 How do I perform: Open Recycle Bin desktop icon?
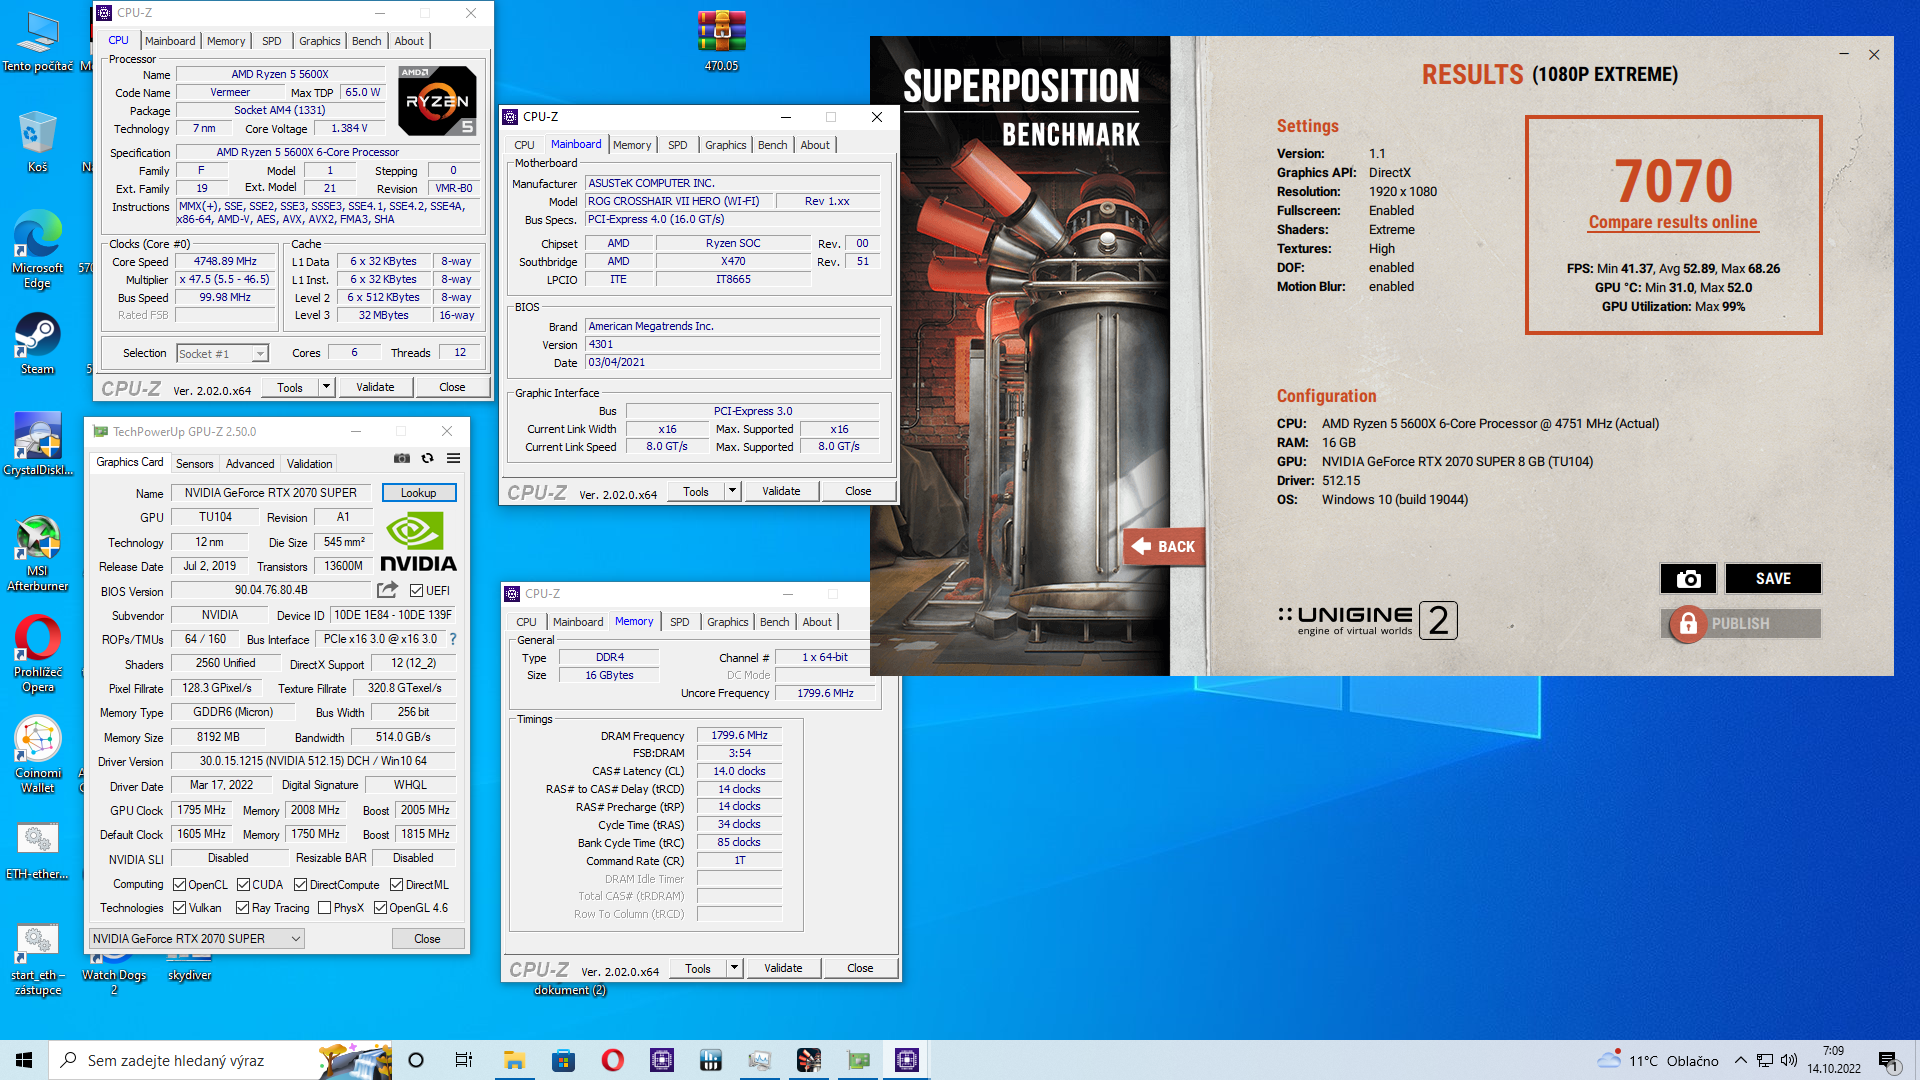click(37, 143)
